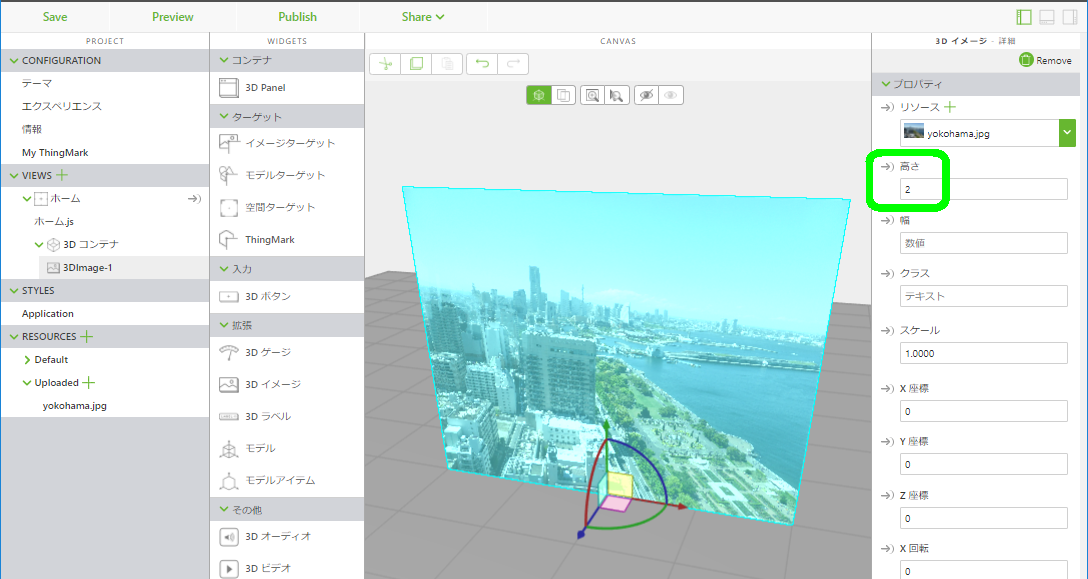Click Publish in the top bar
The image size is (1088, 579).
[298, 17]
